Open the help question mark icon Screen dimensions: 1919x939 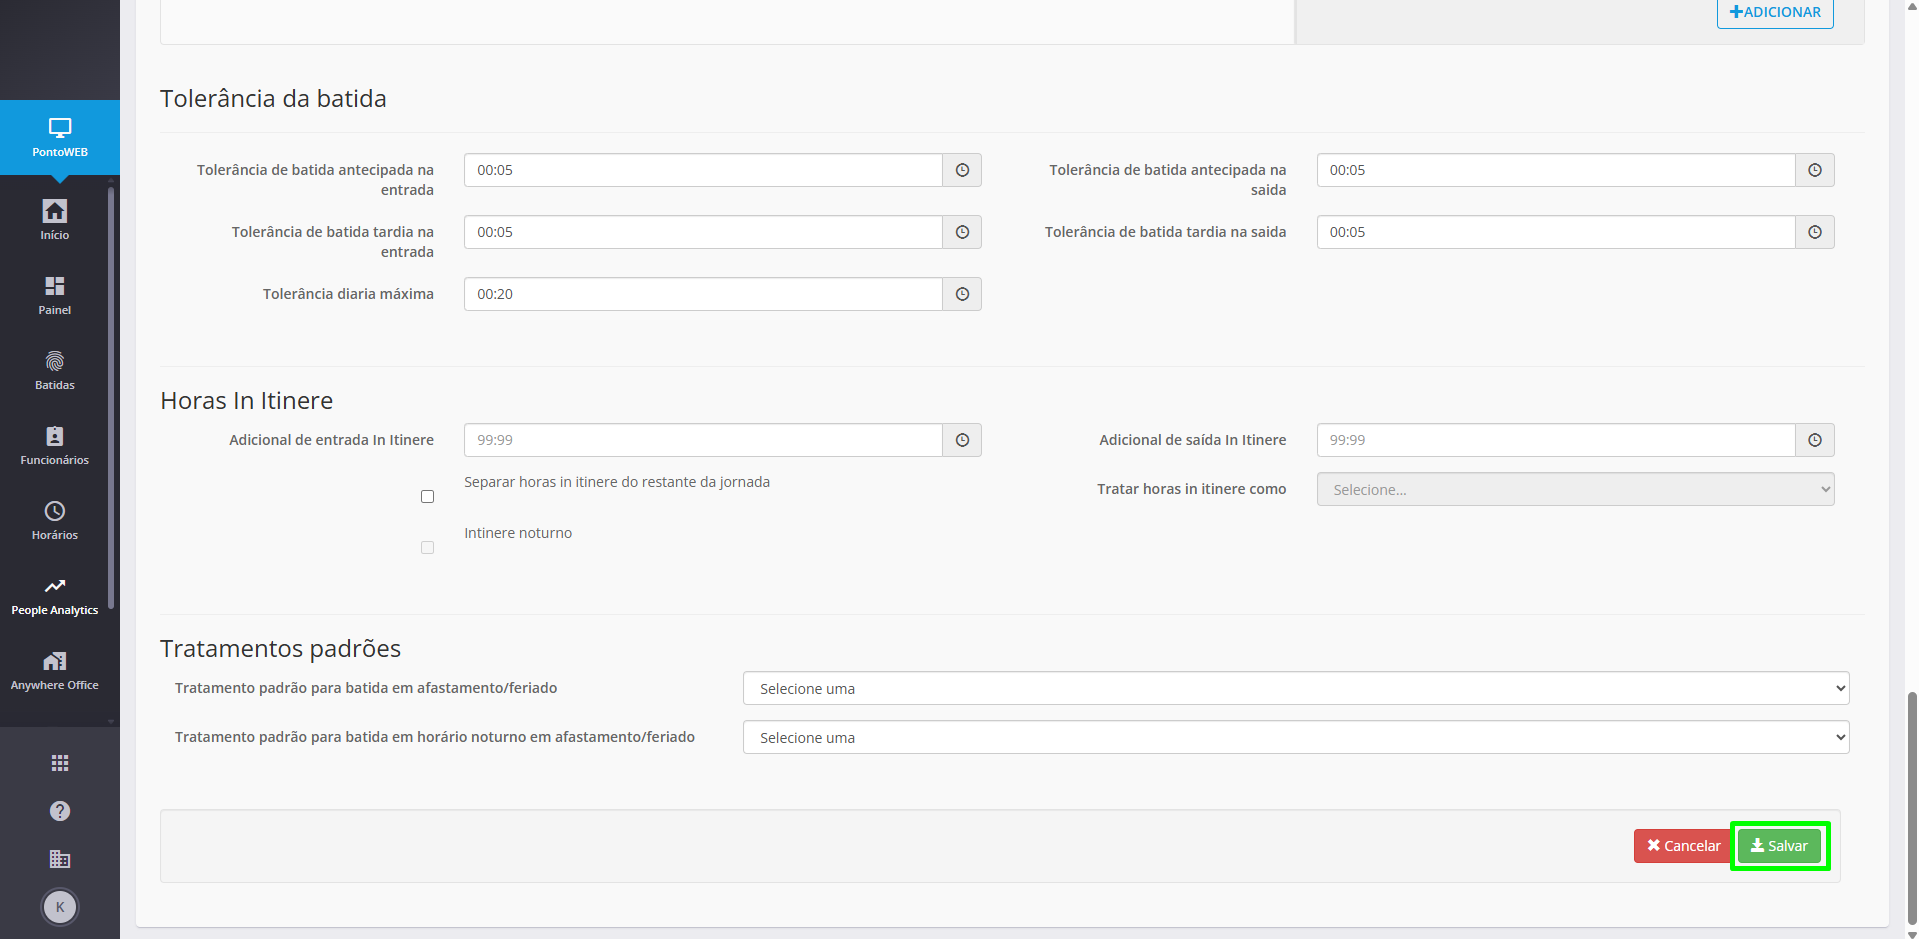60,811
